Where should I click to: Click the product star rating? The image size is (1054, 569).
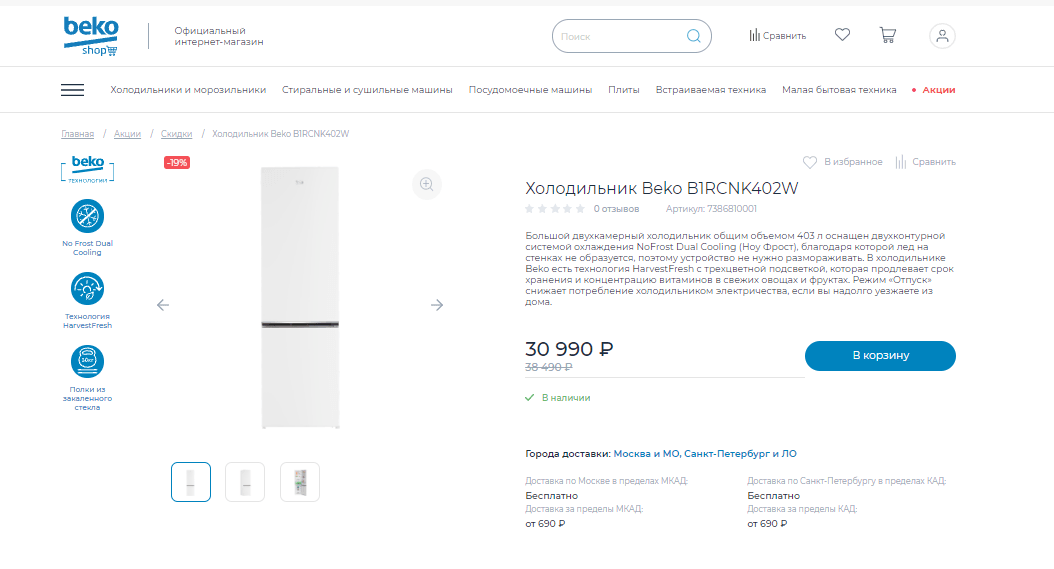tap(555, 209)
